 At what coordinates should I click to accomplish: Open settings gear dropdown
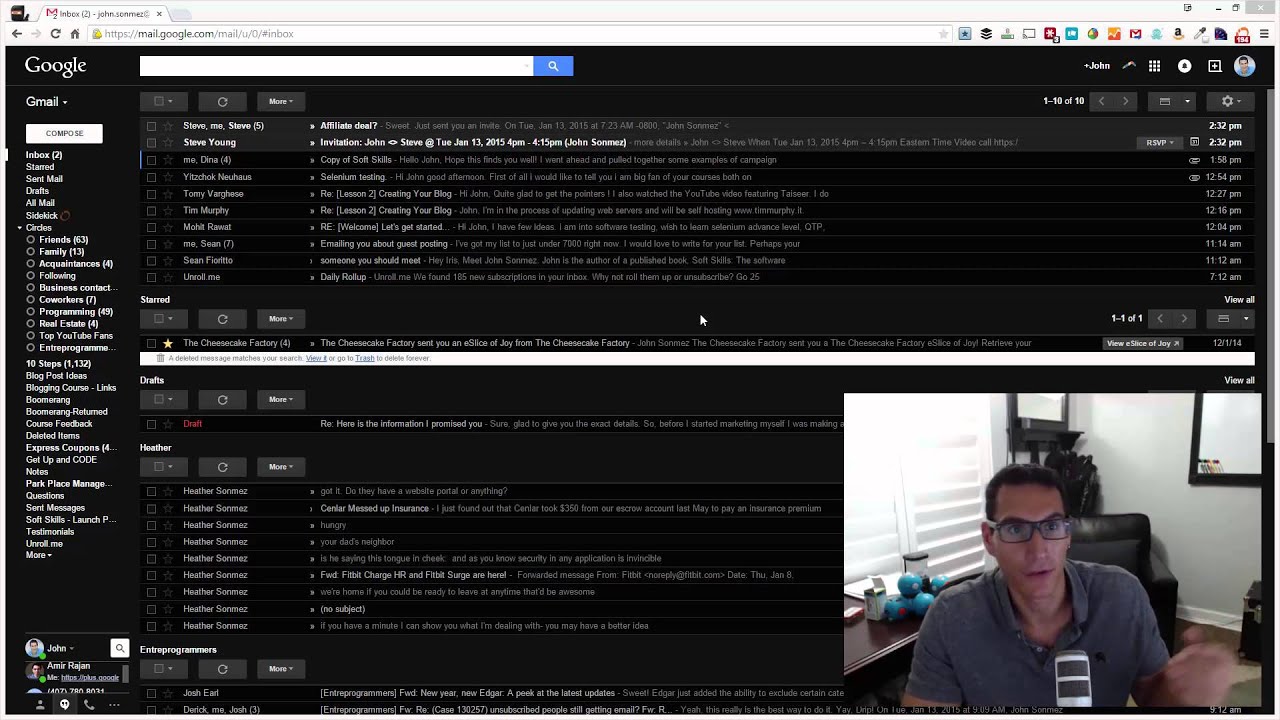pos(1231,101)
